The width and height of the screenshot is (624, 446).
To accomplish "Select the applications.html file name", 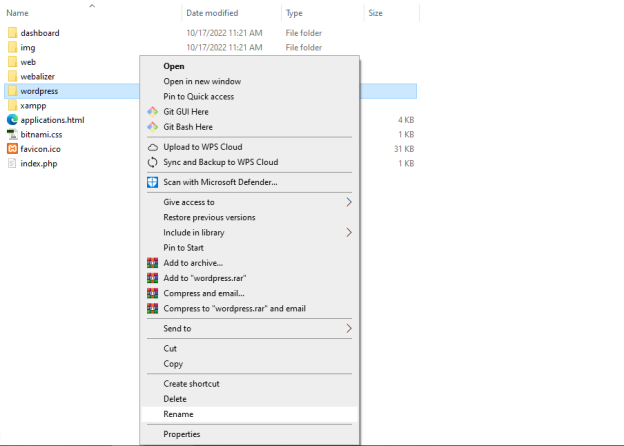I will click(53, 120).
